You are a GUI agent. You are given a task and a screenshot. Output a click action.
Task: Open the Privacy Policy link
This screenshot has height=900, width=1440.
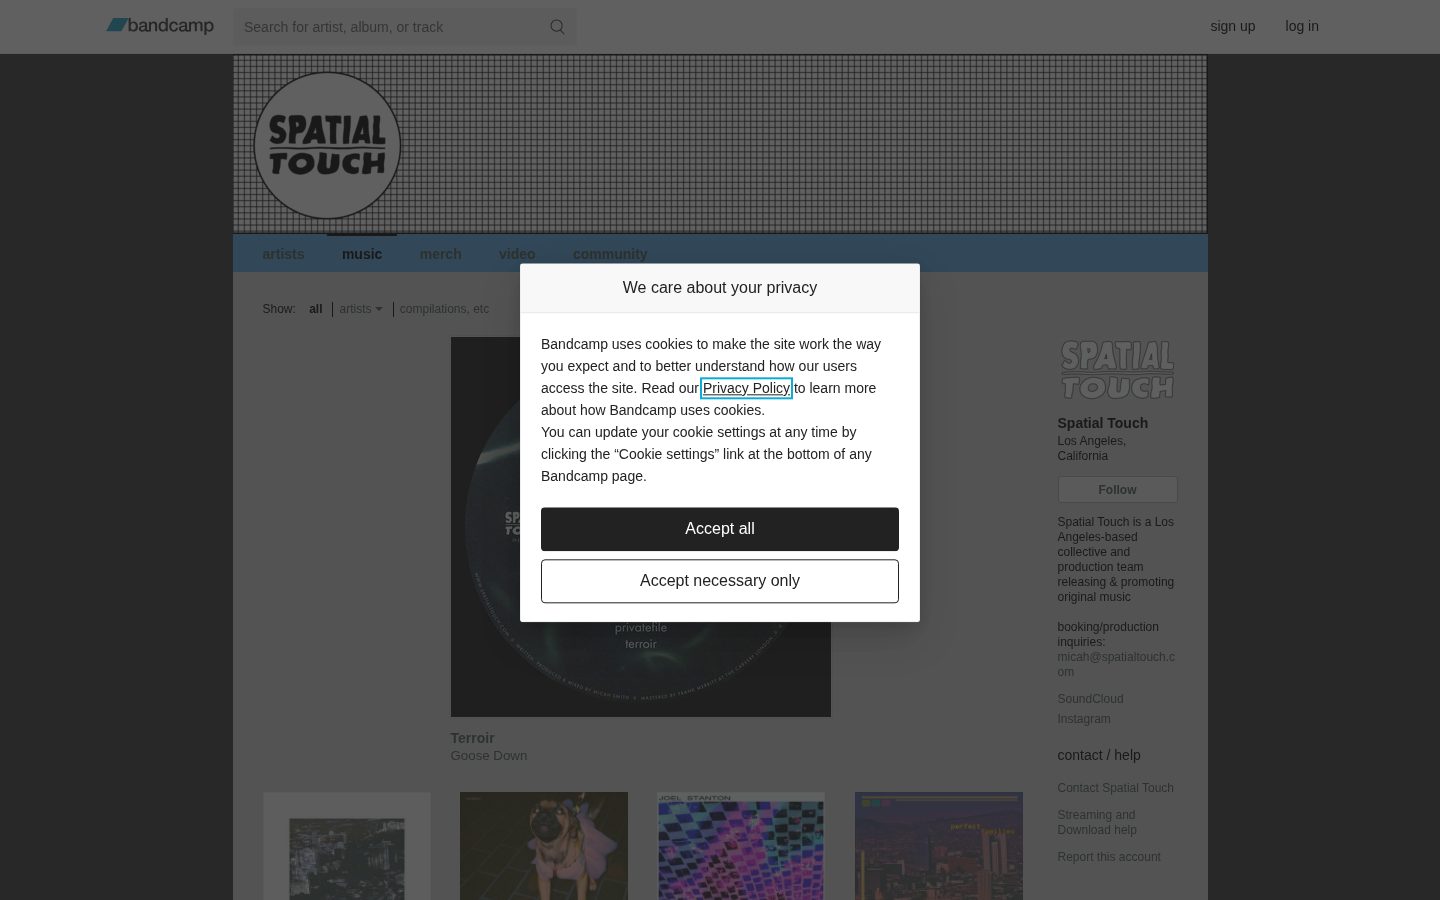coord(746,388)
